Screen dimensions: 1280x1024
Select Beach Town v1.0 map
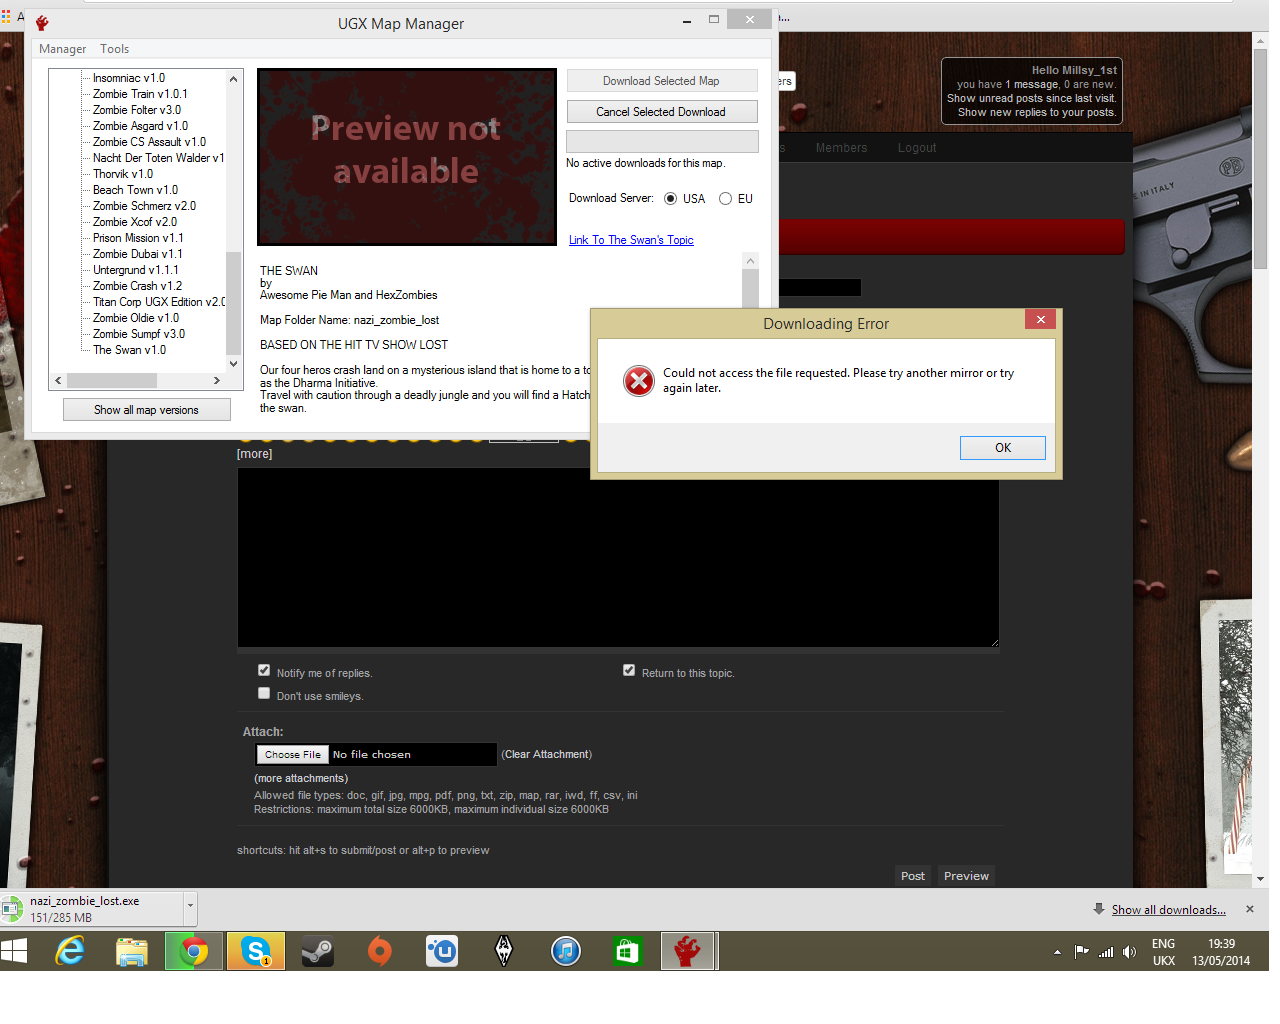coord(135,190)
